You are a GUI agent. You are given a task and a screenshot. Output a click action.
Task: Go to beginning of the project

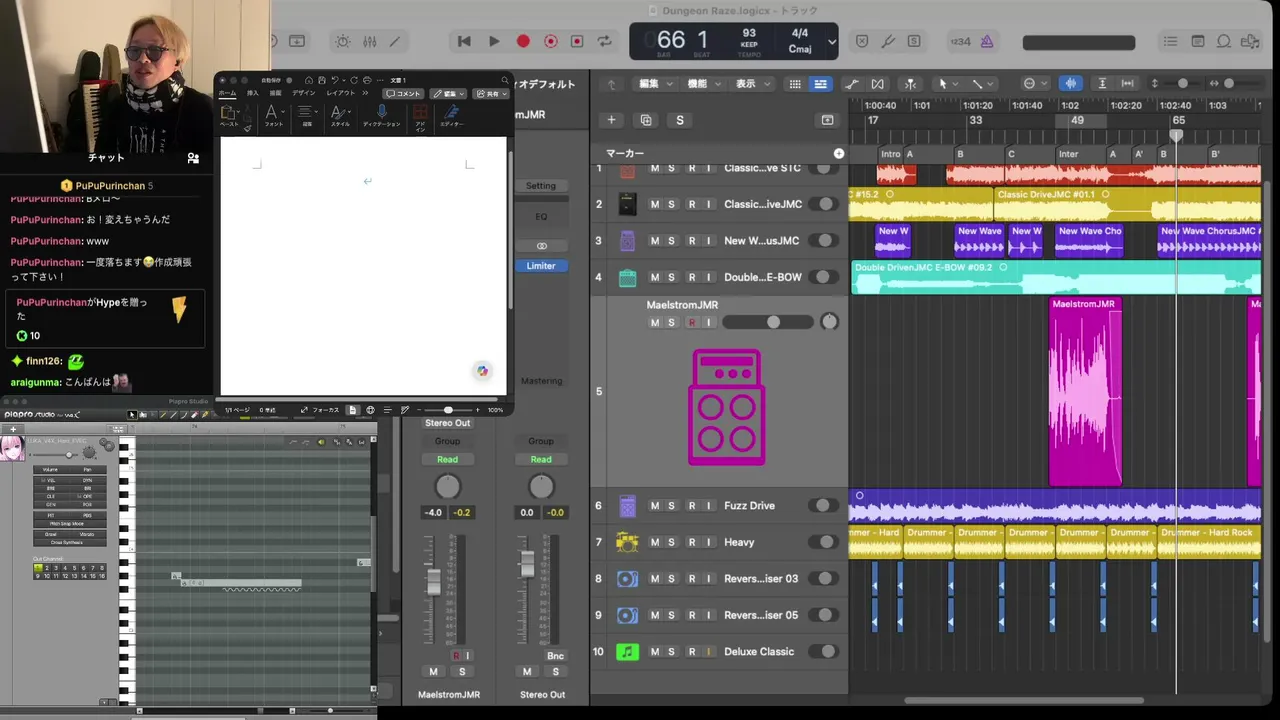pos(464,41)
